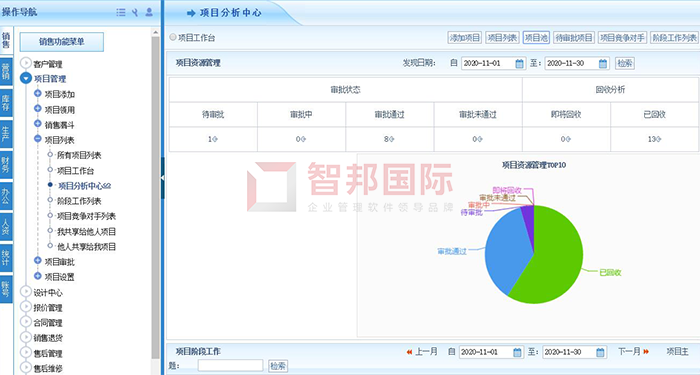This screenshot has height=375, width=700.
Task: Click the list view icon in navigation header
Action: pos(121,12)
